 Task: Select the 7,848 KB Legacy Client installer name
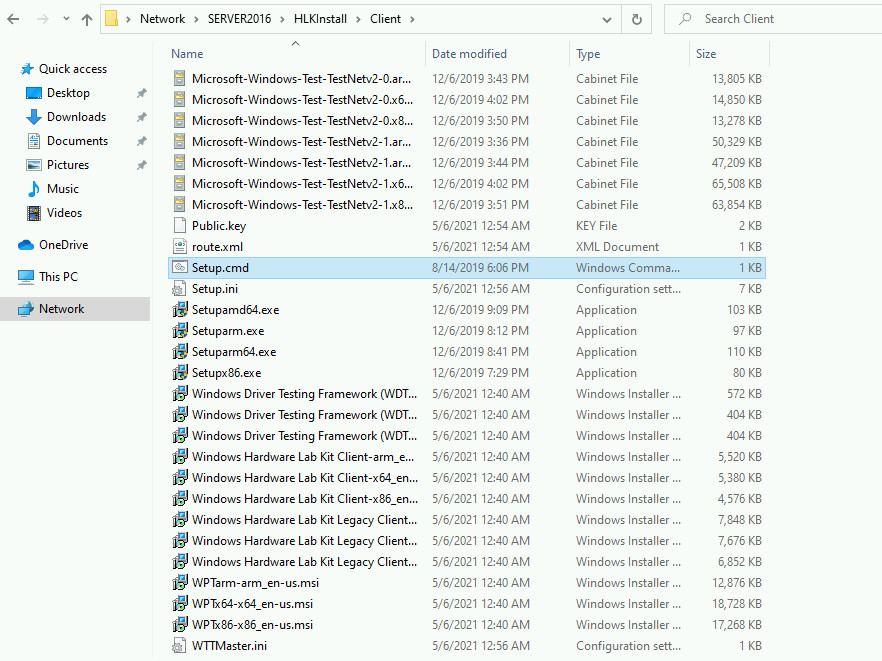point(304,520)
